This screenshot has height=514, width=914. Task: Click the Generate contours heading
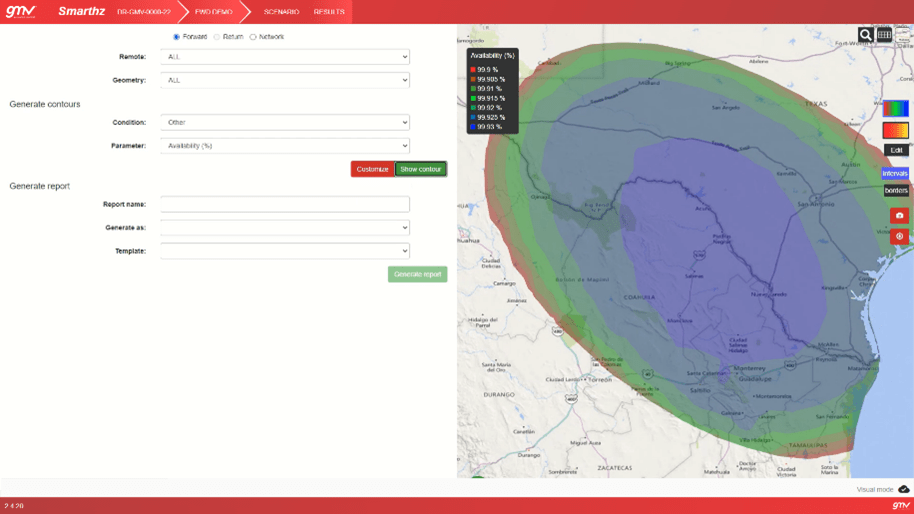coord(45,104)
